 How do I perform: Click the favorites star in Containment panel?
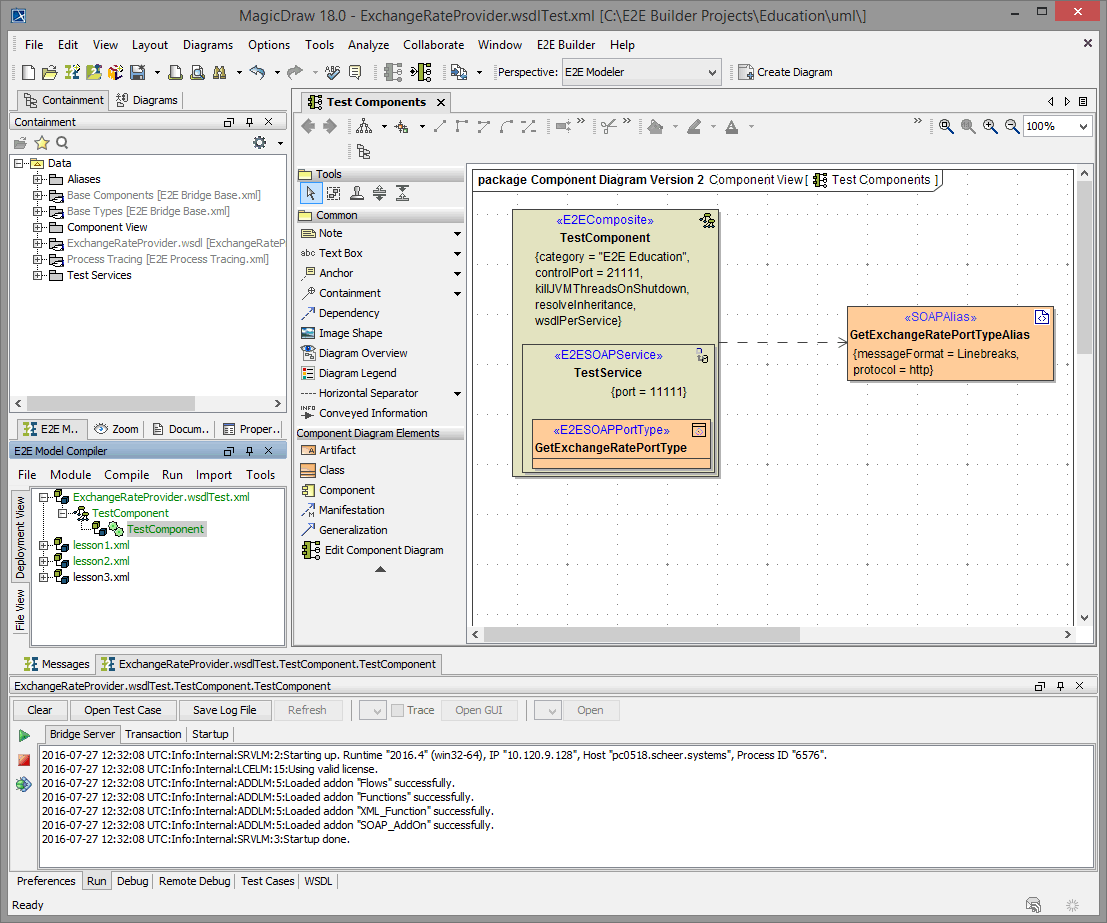point(42,143)
